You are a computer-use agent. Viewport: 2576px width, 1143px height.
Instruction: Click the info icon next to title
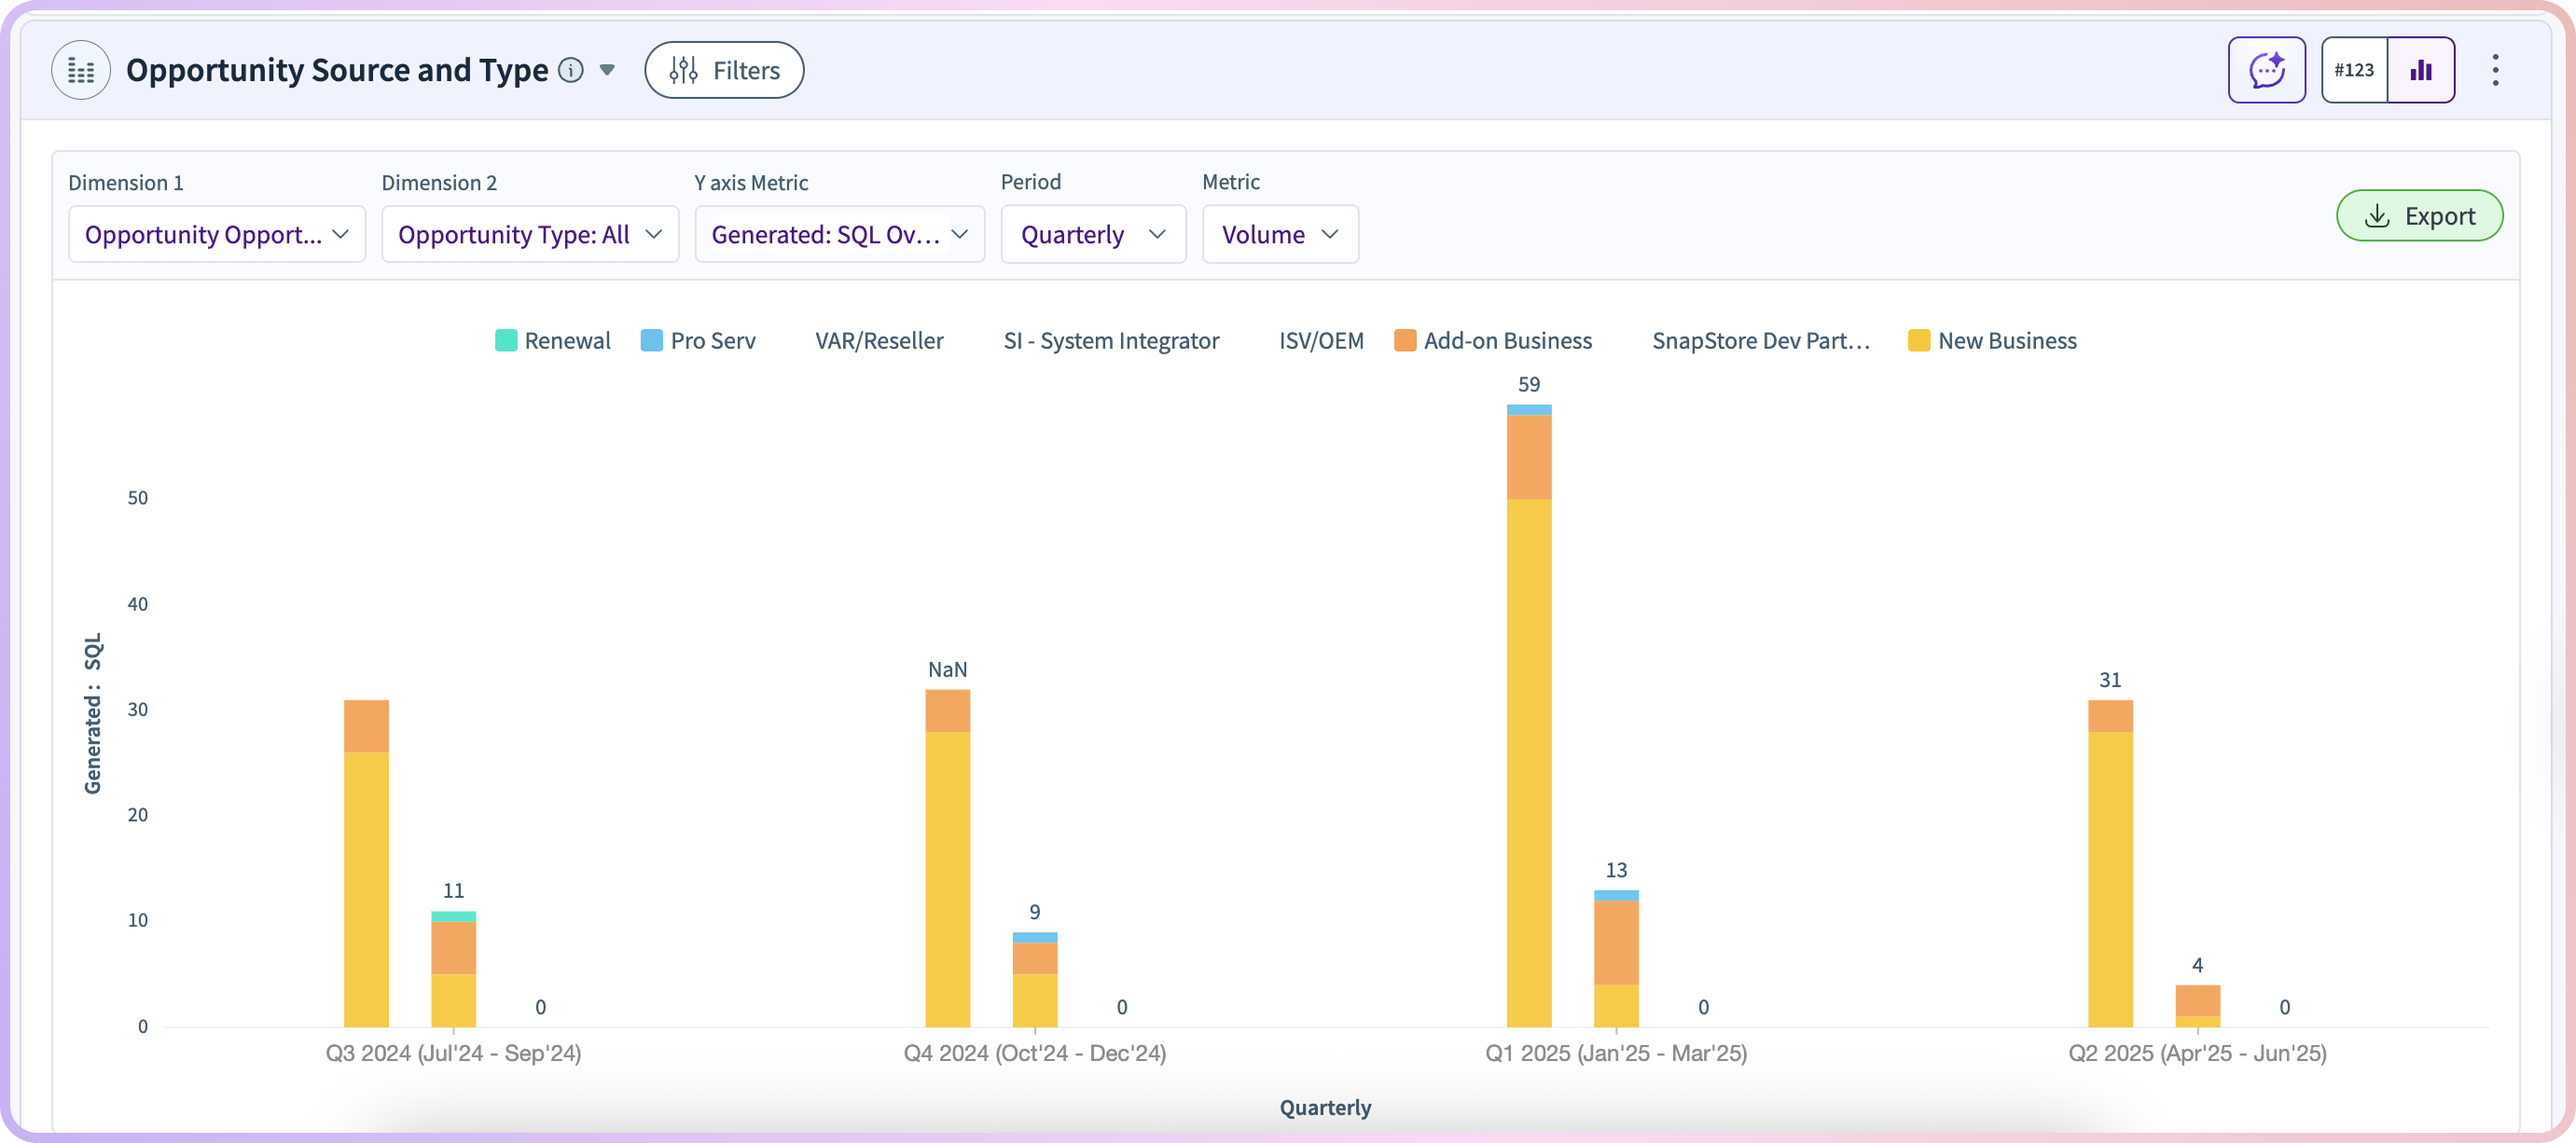pyautogui.click(x=571, y=70)
